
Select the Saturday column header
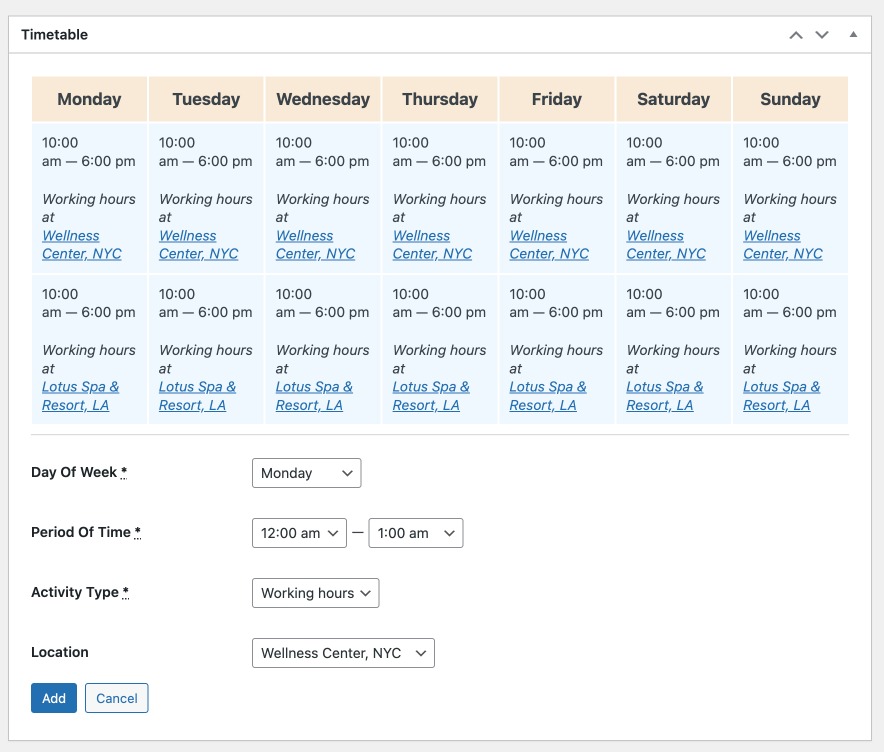[673, 99]
